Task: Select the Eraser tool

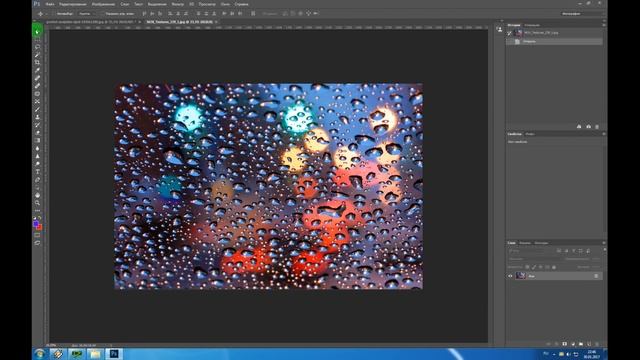Action: 37,133
